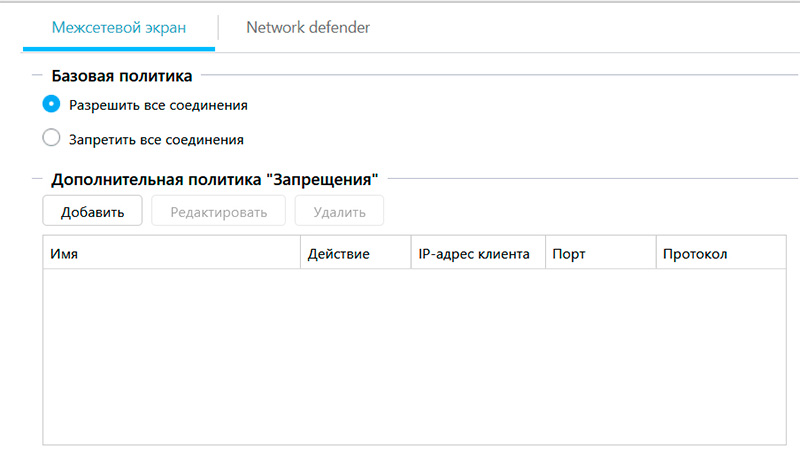Screen dimensions: 800x464
Task: Select the Запретить все соединения radio button
Action: pos(52,139)
